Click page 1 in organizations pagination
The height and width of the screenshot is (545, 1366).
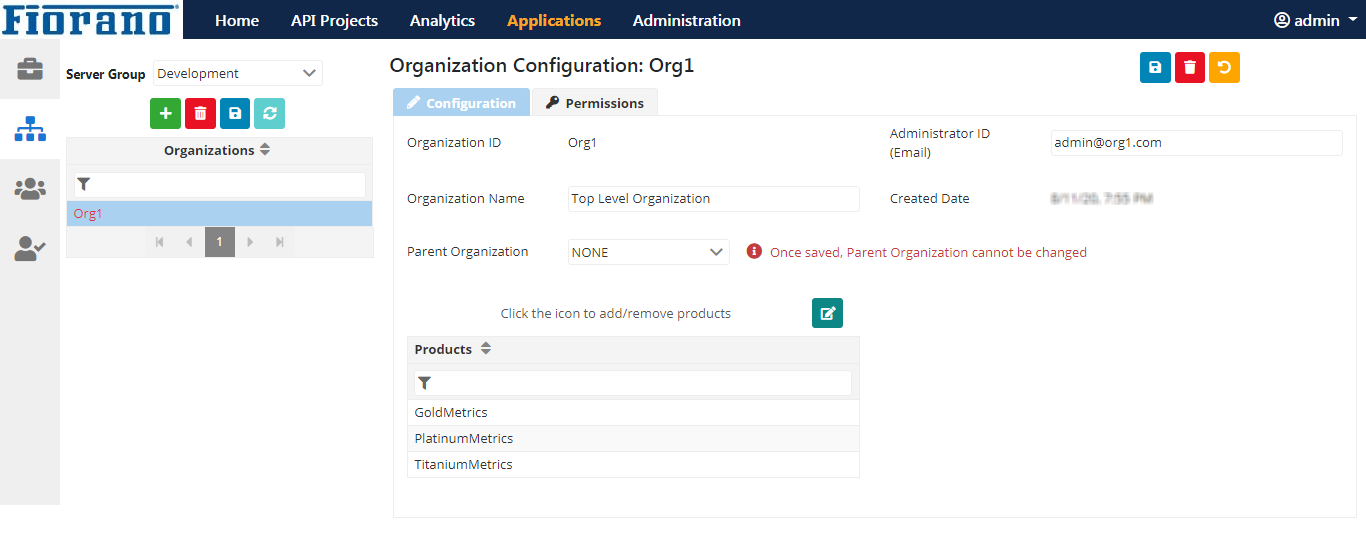219,242
